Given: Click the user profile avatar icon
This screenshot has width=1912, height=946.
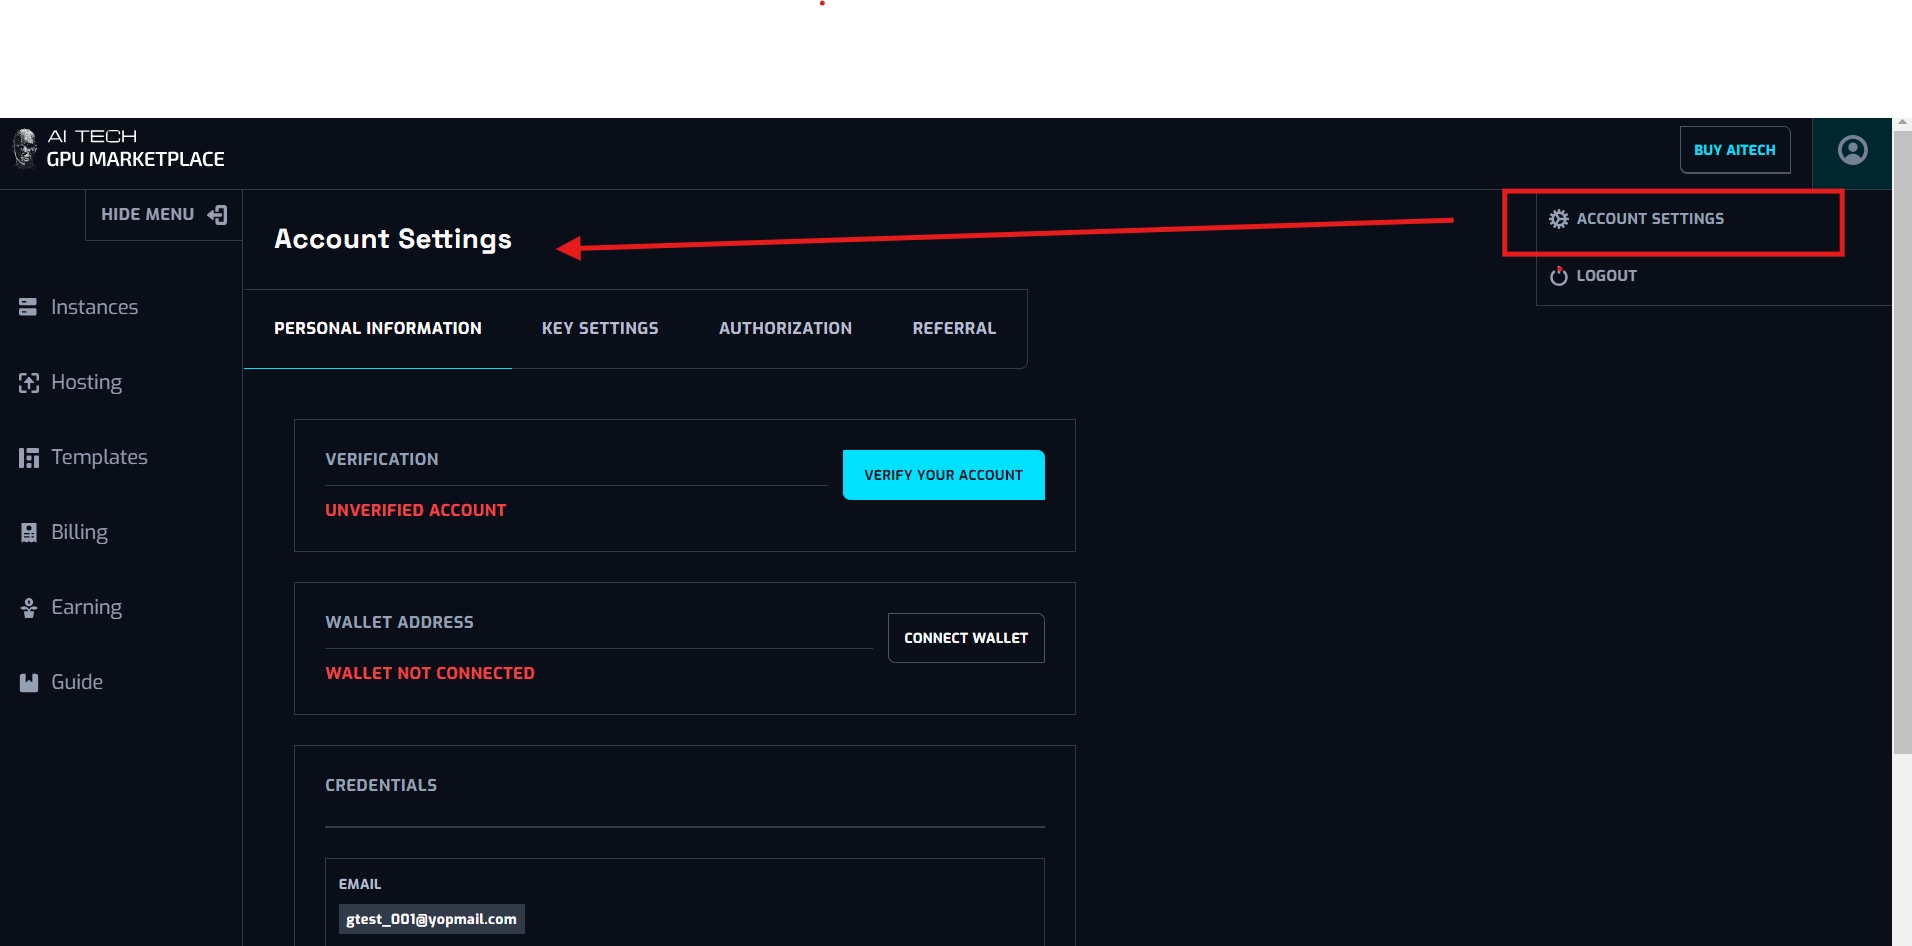Looking at the screenshot, I should point(1852,150).
